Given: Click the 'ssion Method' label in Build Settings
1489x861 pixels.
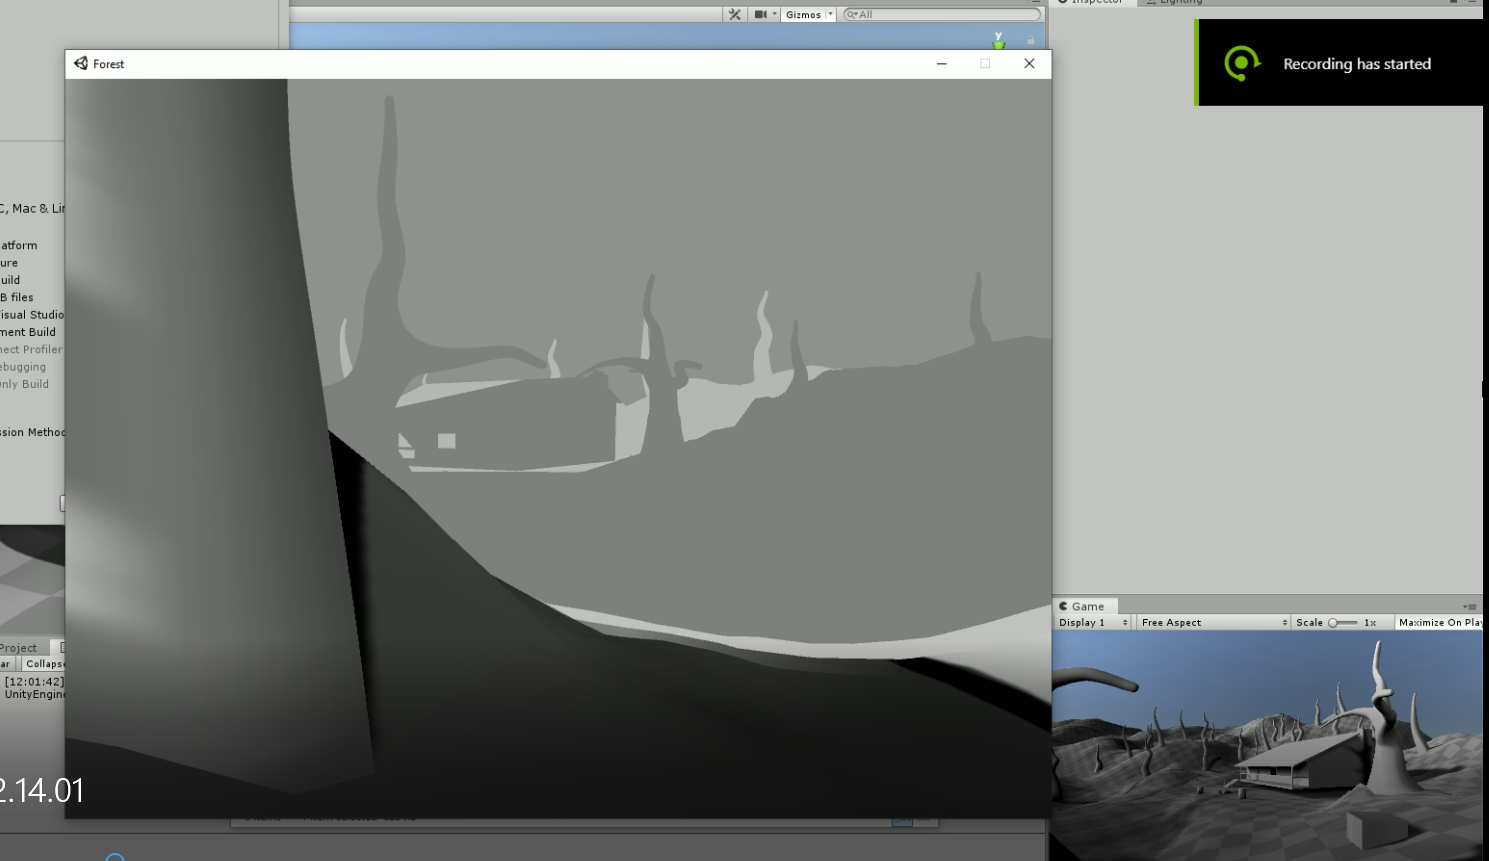Looking at the screenshot, I should pyautogui.click(x=33, y=432).
